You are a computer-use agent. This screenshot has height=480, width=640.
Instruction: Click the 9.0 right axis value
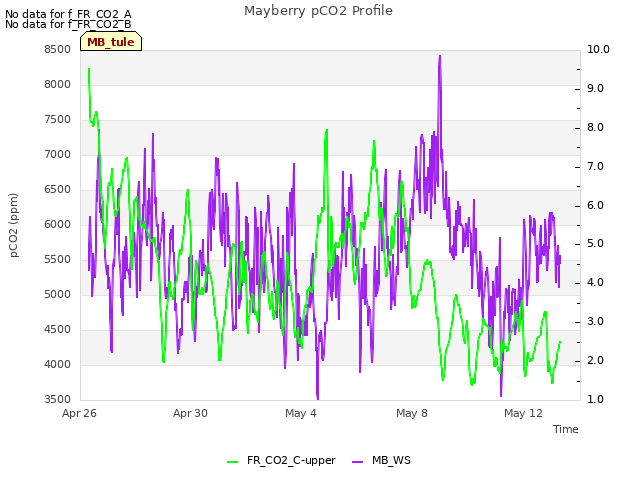[x=596, y=89]
